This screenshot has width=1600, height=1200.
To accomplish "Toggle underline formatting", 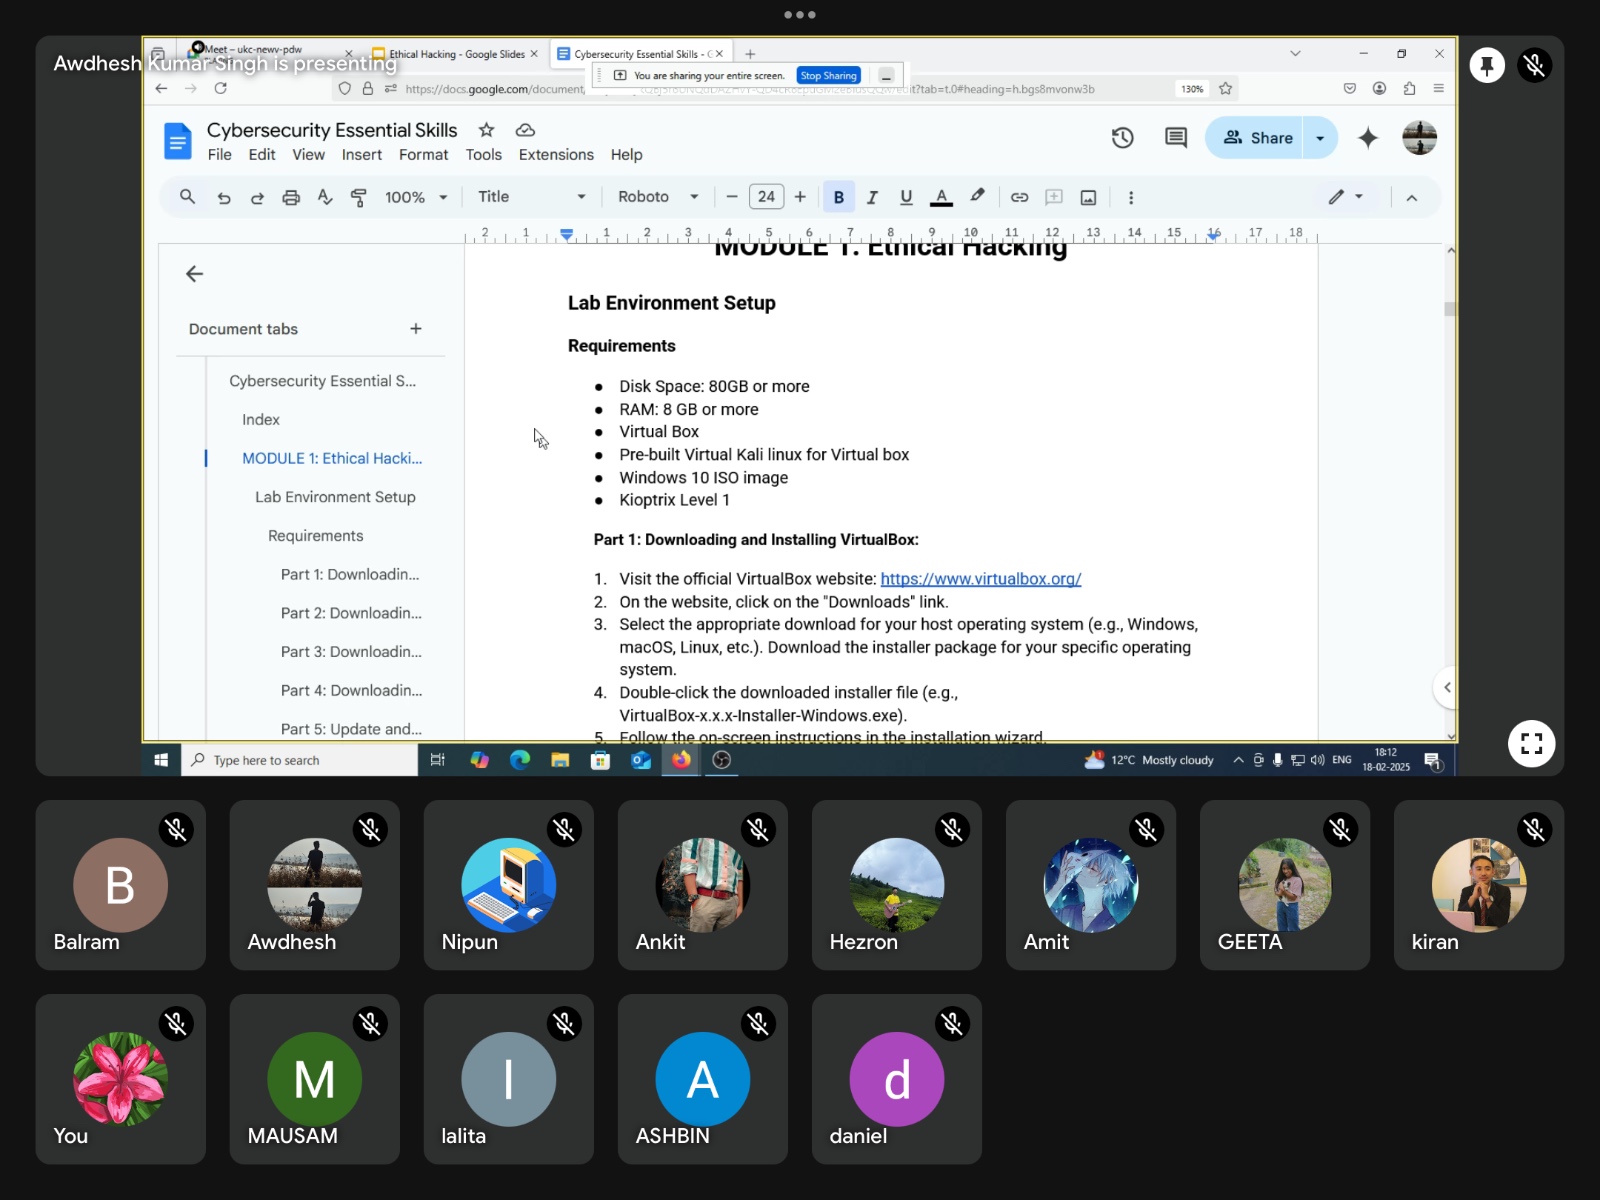I will click(906, 198).
